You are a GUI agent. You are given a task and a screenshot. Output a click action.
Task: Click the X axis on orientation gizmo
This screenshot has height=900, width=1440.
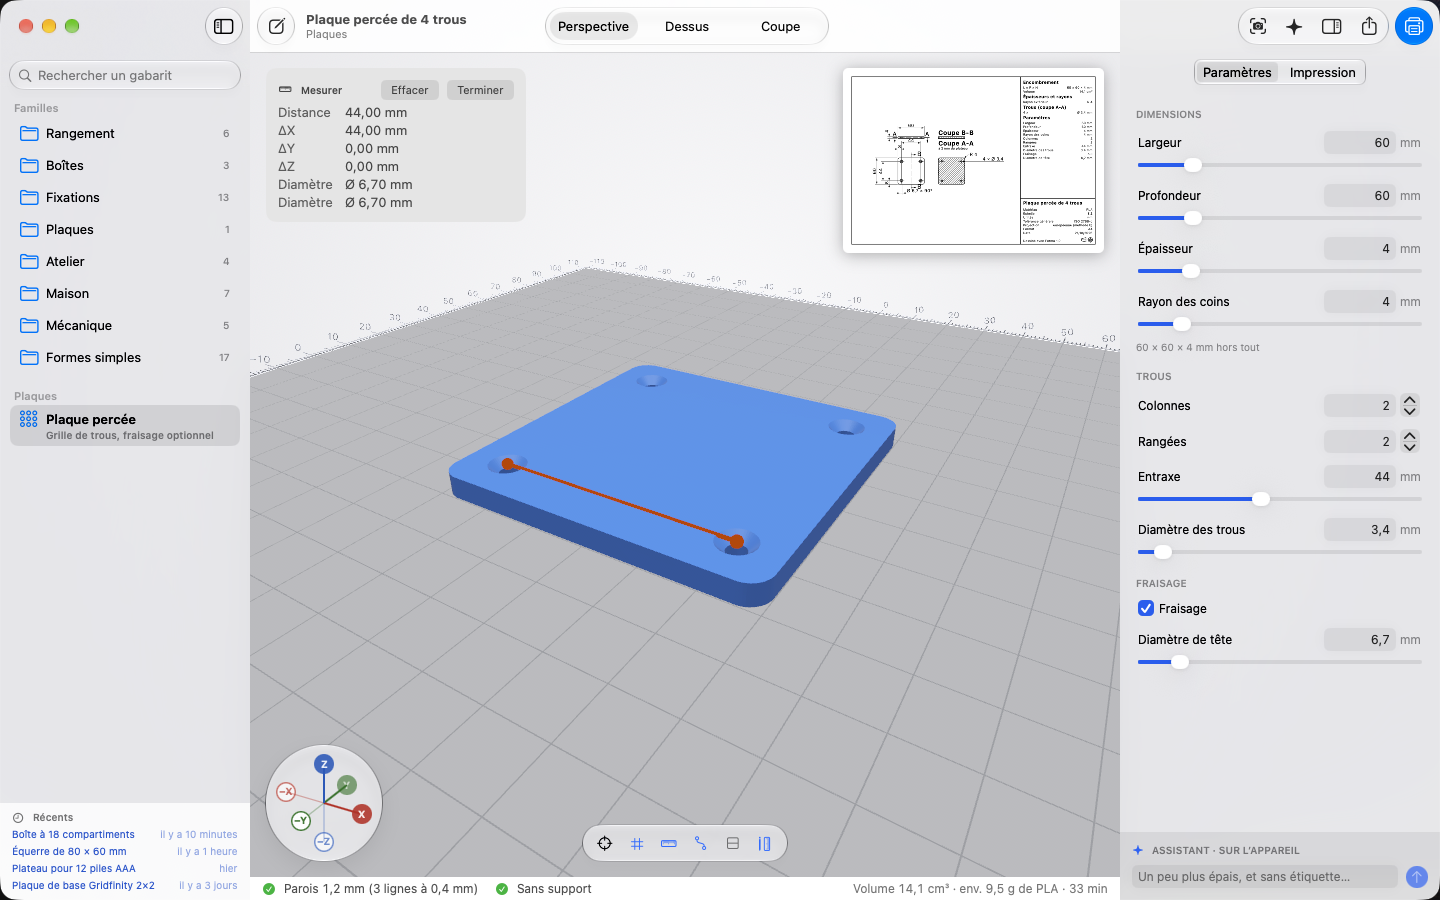coord(362,814)
